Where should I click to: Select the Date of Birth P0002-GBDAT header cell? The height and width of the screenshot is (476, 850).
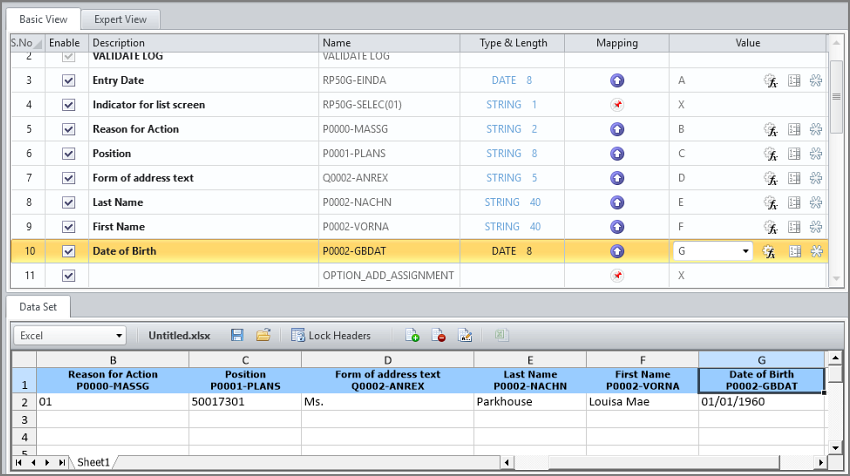point(762,380)
